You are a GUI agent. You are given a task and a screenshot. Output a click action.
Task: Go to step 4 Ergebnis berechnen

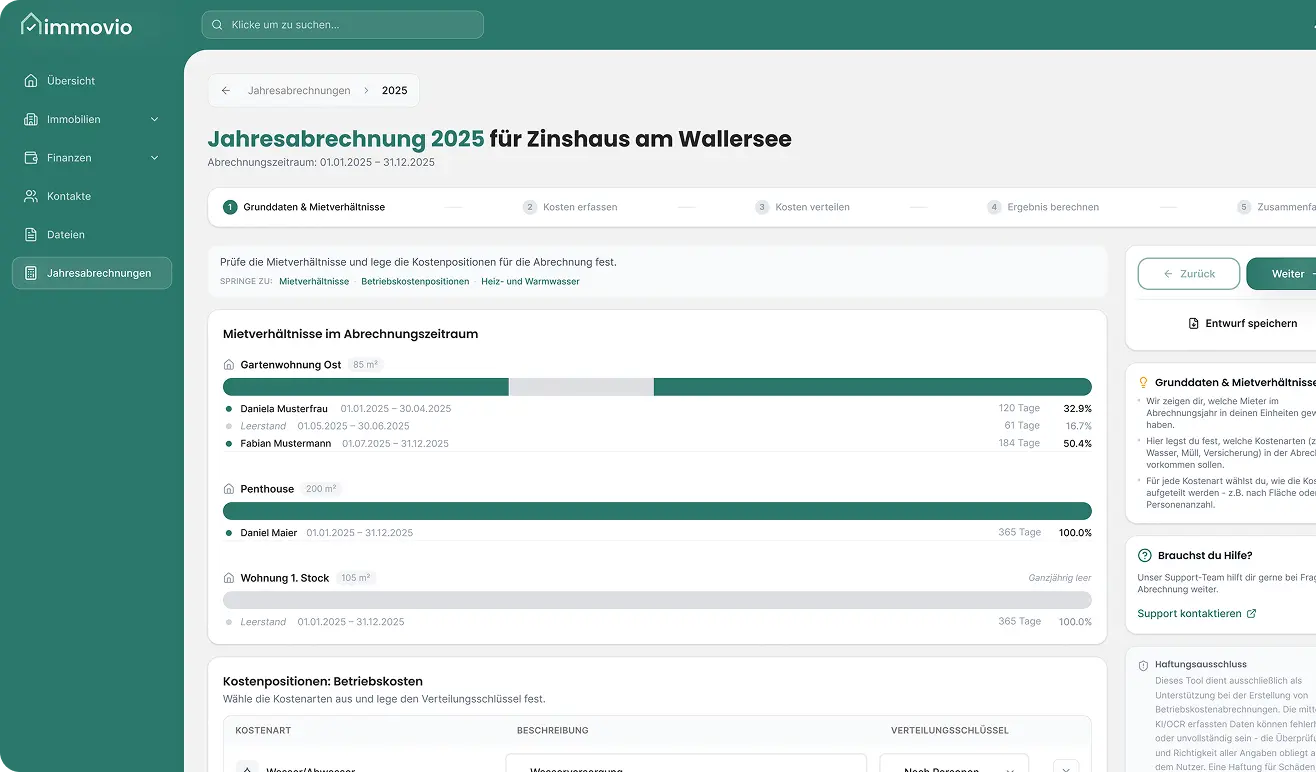coord(1042,207)
